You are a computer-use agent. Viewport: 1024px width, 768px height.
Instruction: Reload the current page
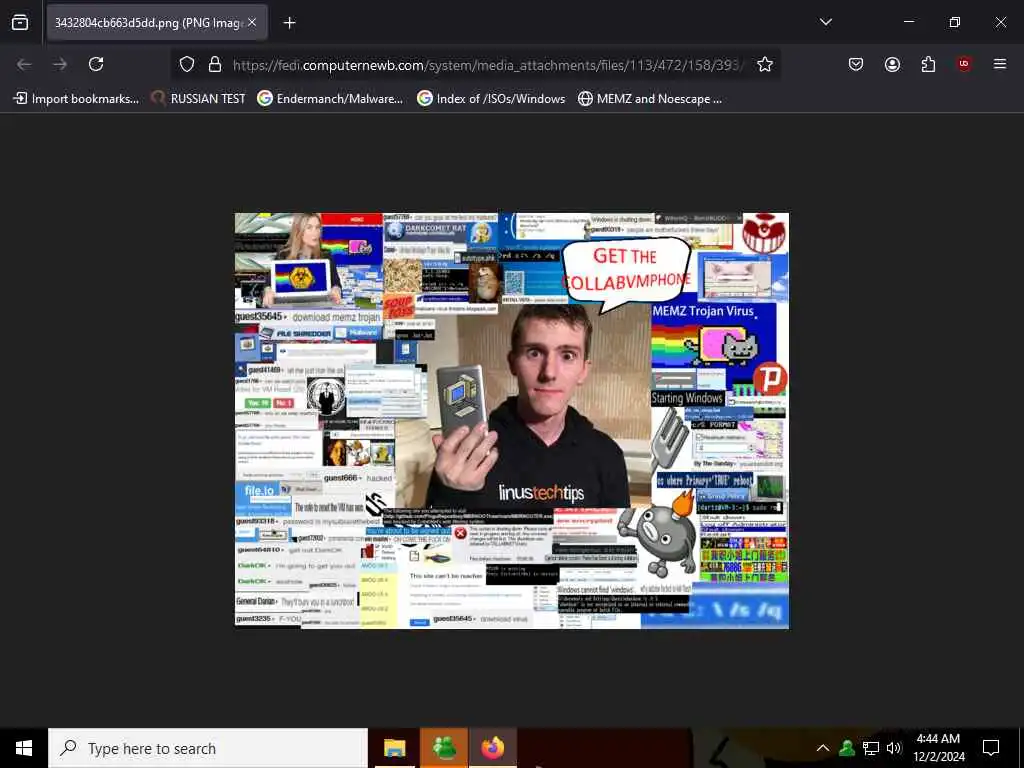pos(96,64)
